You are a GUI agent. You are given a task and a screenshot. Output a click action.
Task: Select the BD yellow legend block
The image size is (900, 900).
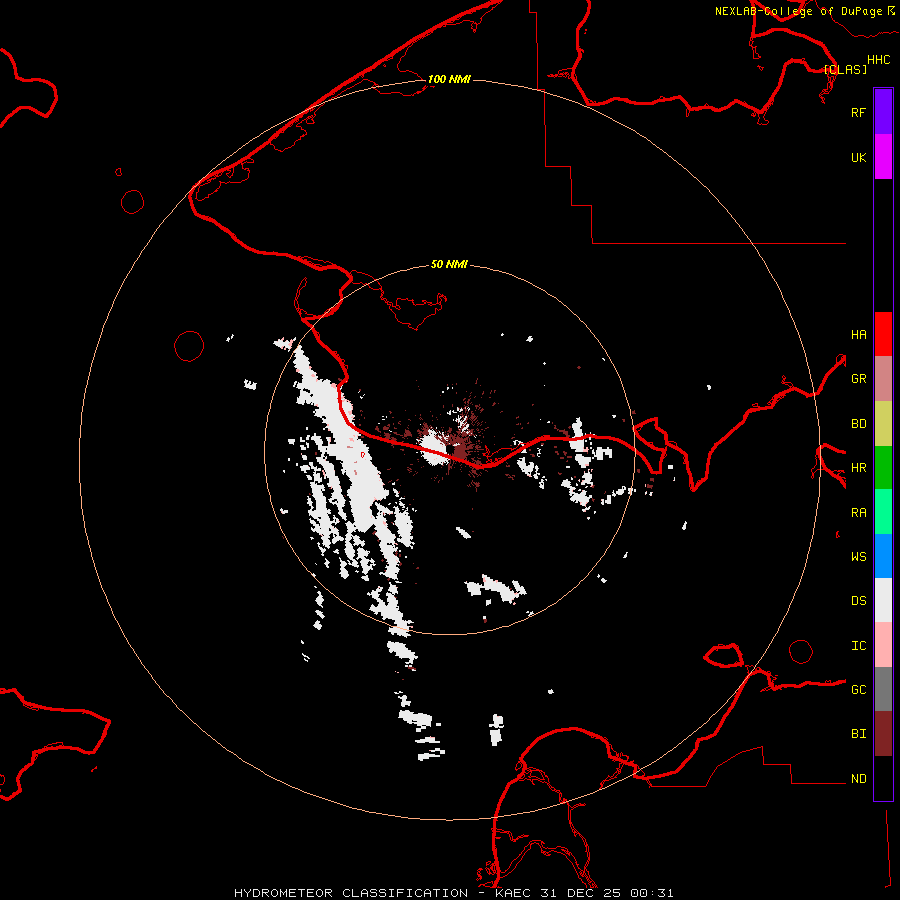tap(883, 424)
